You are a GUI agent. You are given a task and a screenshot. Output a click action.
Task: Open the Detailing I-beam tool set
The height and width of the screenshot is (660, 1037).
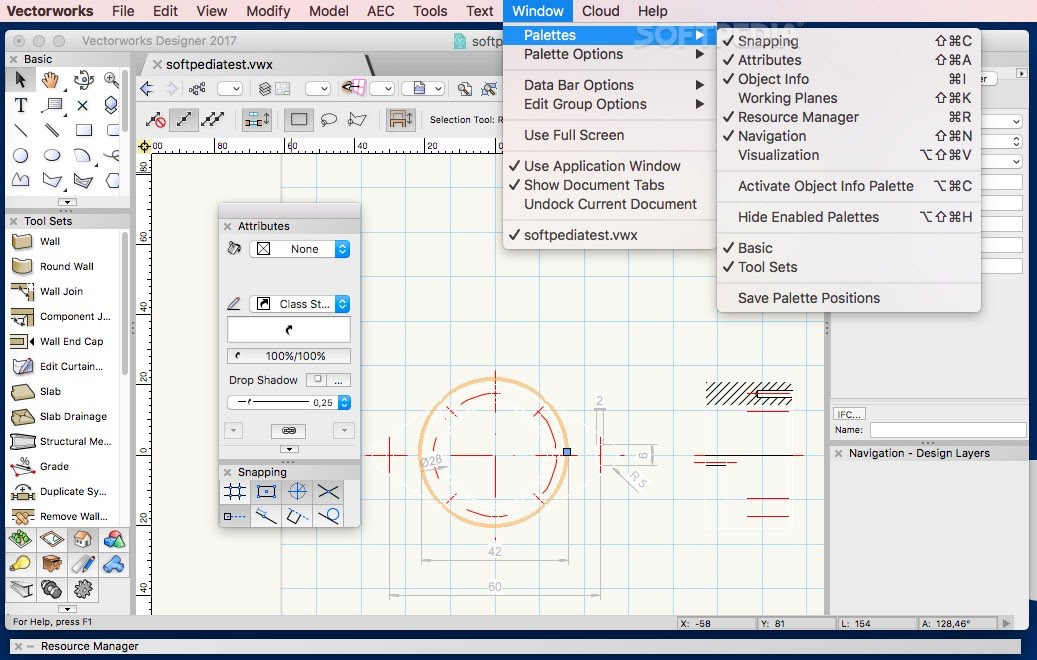click(21, 589)
